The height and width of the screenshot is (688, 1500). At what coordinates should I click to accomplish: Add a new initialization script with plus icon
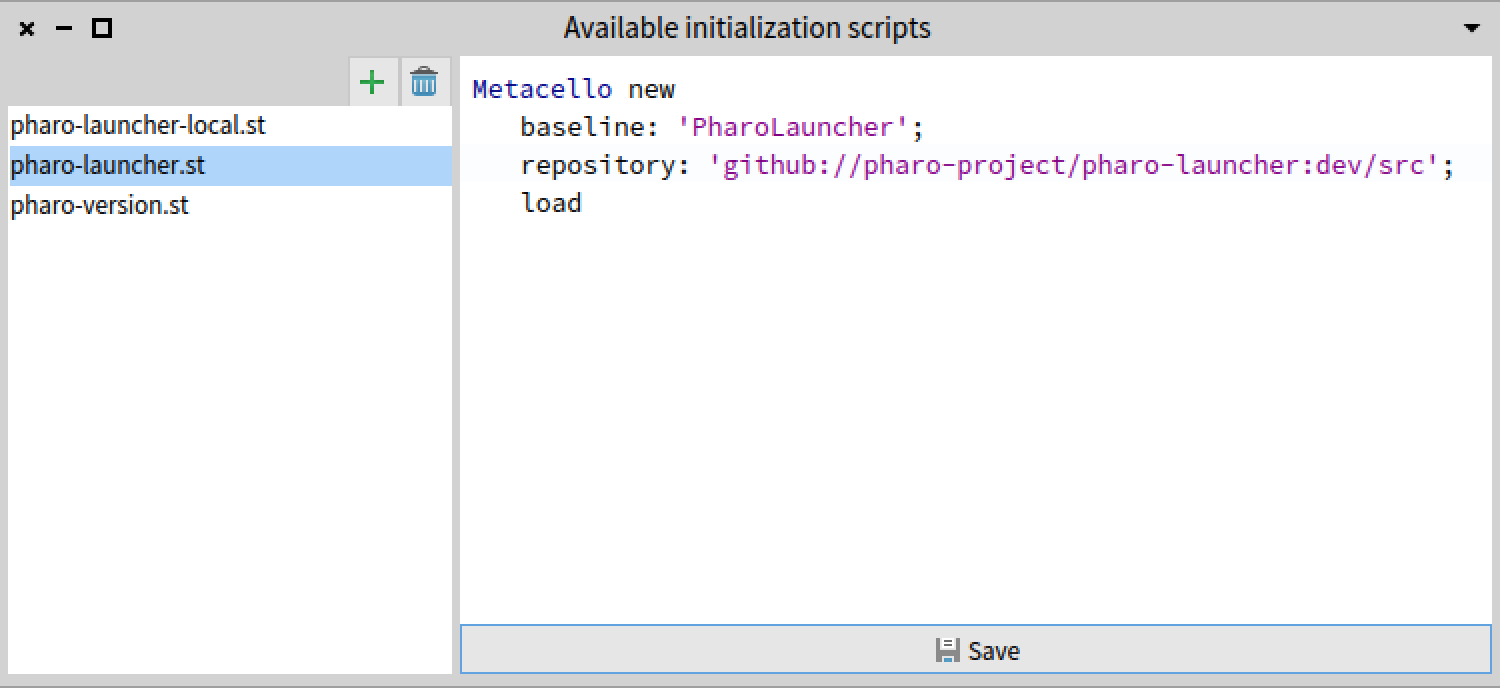click(x=372, y=82)
